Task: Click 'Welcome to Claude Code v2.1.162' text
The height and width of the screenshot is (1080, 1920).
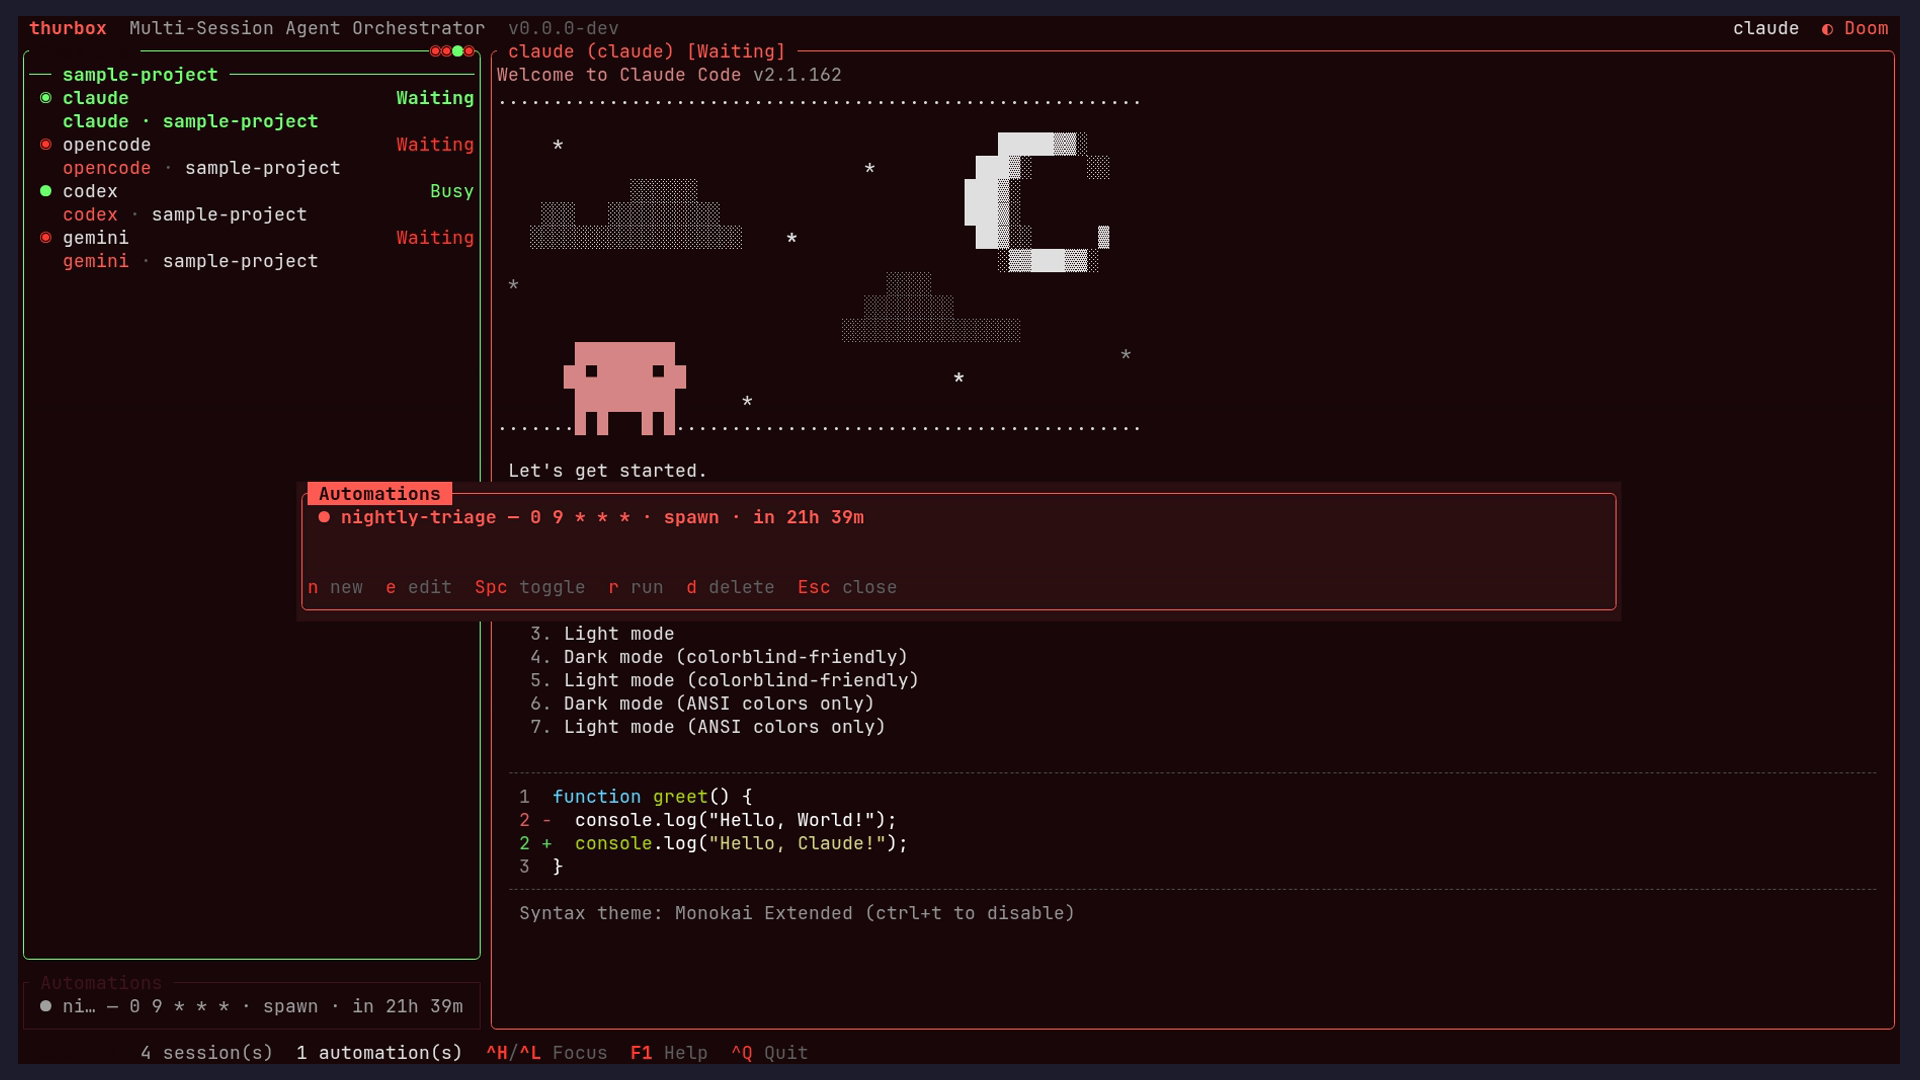Action: coord(669,75)
